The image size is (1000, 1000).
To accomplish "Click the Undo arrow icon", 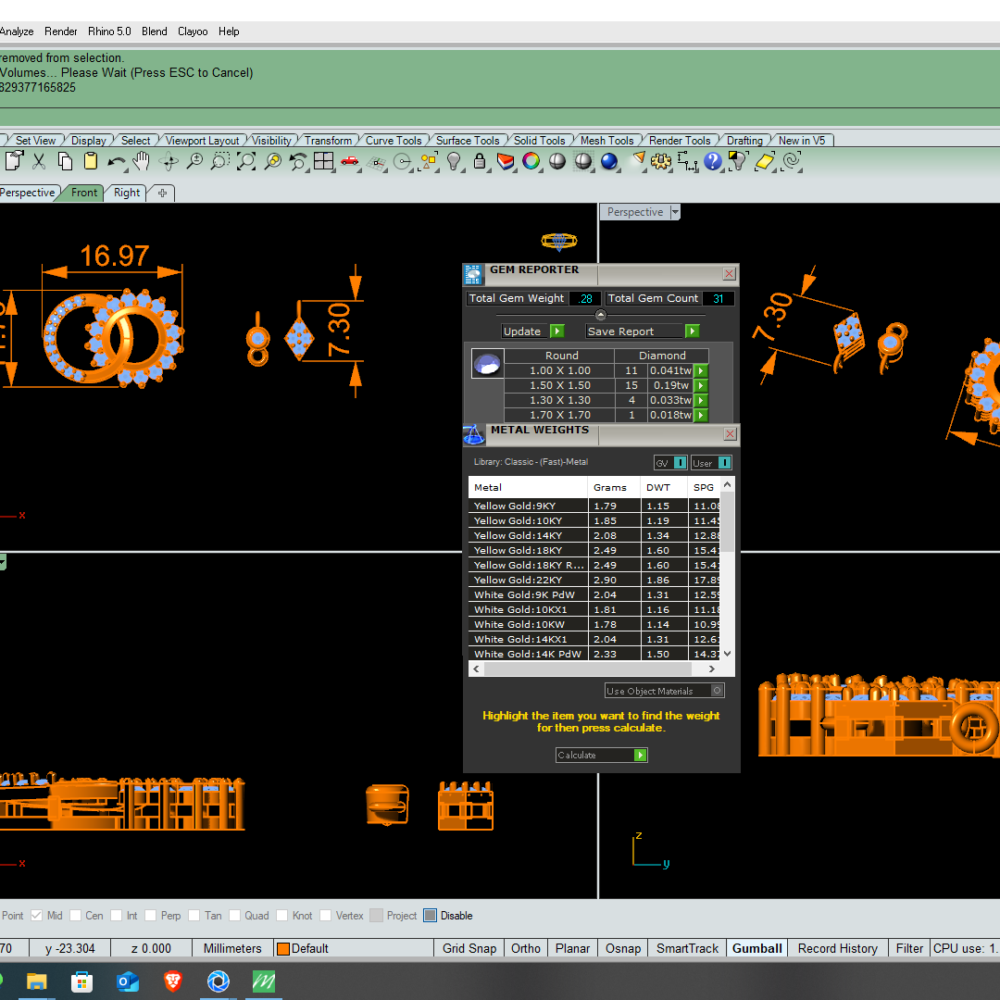I will [116, 162].
